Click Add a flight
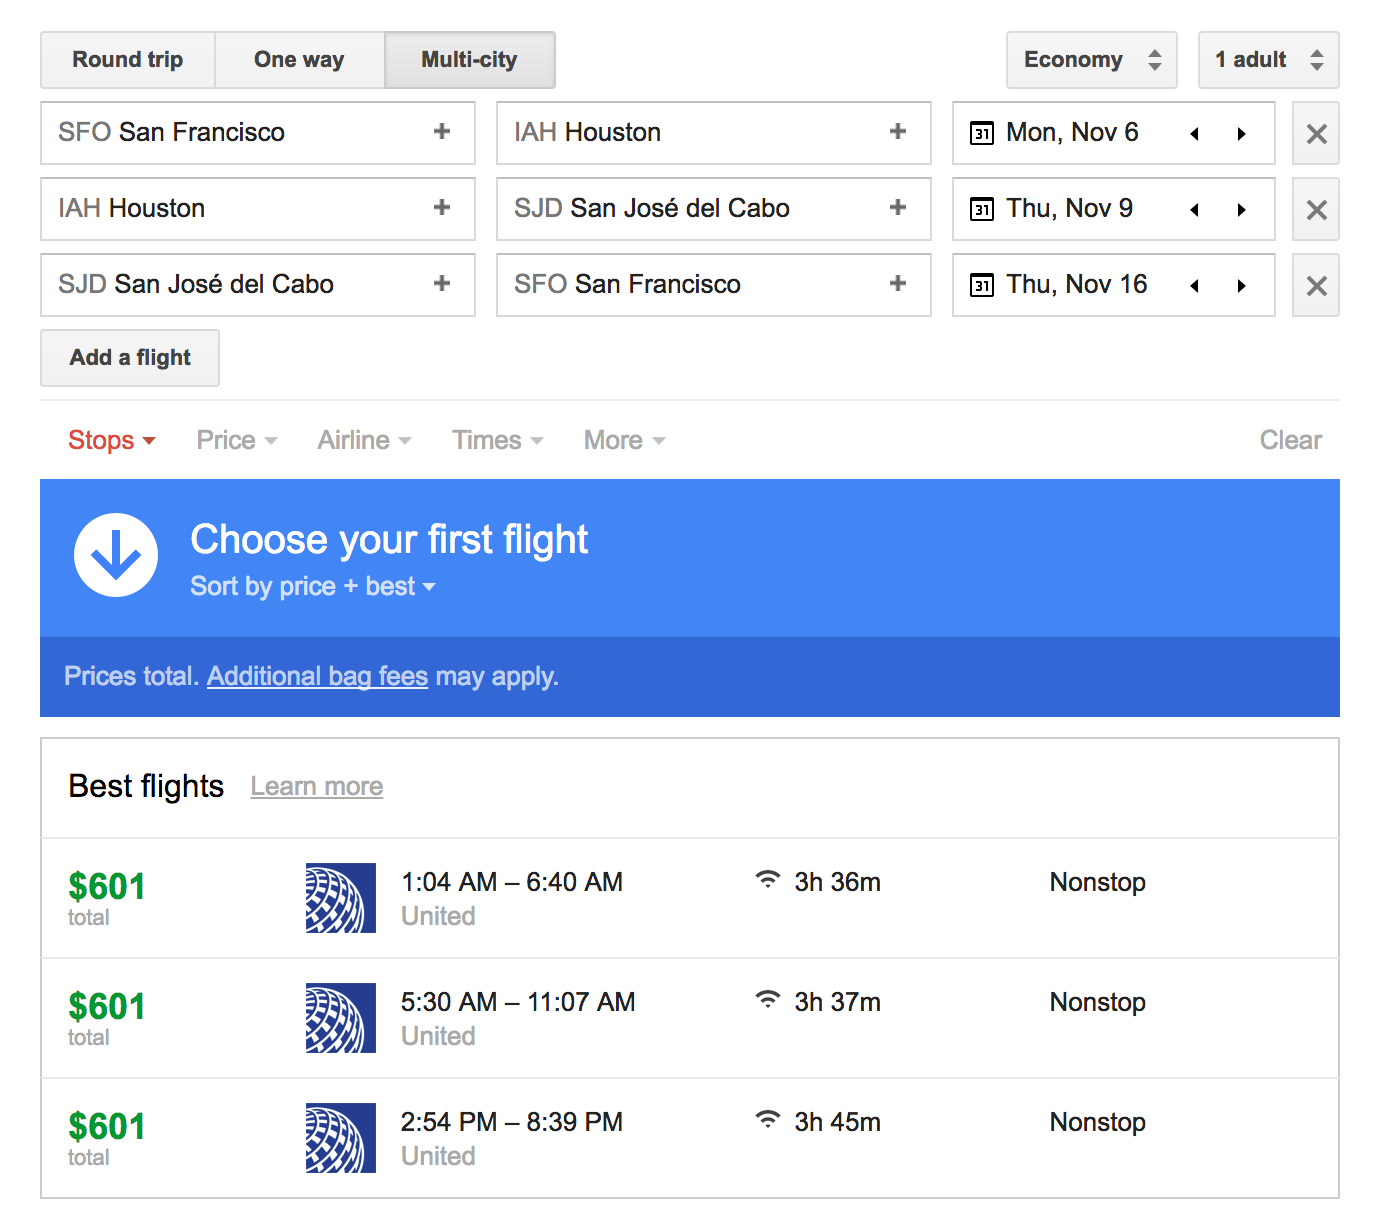Image resolution: width=1380 pixels, height=1219 pixels. point(129,357)
